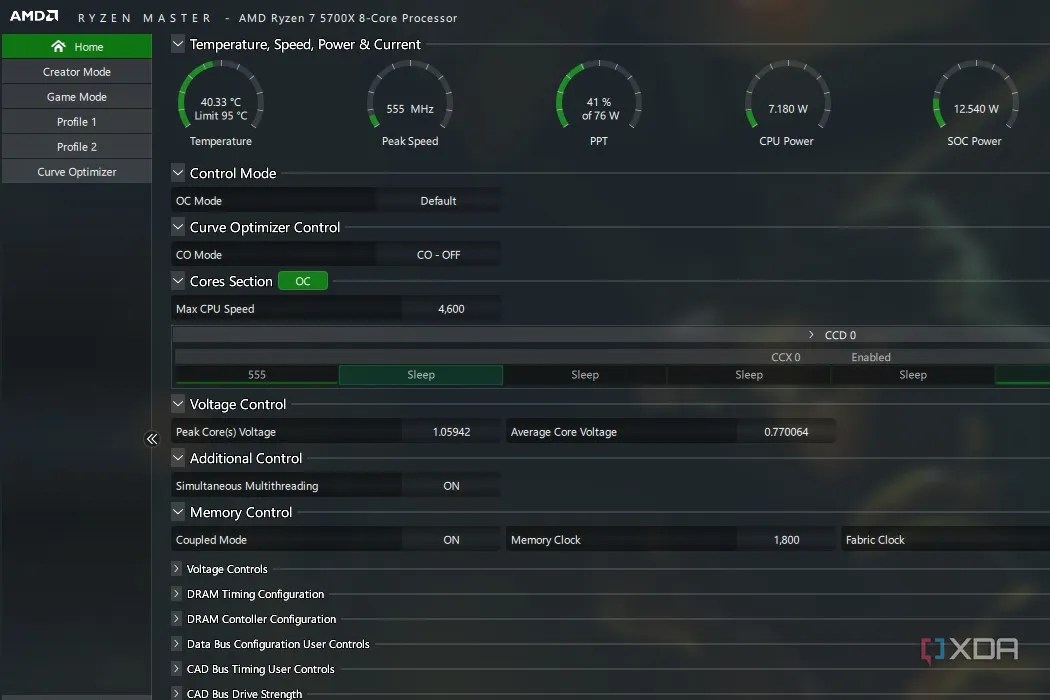Collapse the sidebar with the double-chevron icon
Viewport: 1050px width, 700px height.
152,439
